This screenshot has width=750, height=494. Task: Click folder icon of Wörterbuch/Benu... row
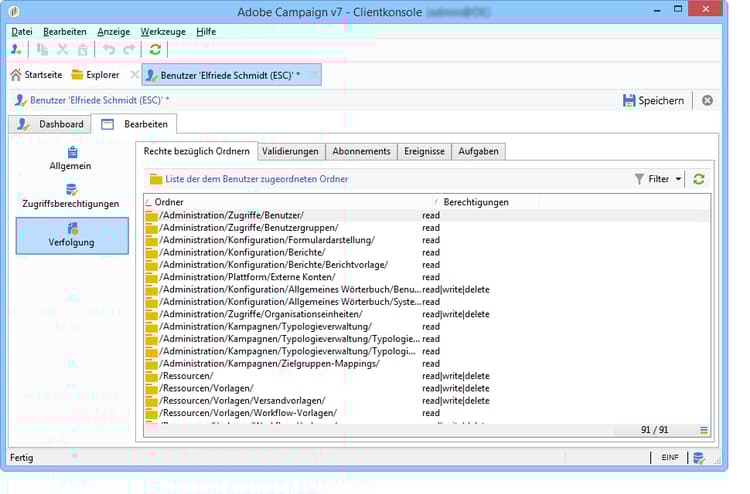point(151,290)
